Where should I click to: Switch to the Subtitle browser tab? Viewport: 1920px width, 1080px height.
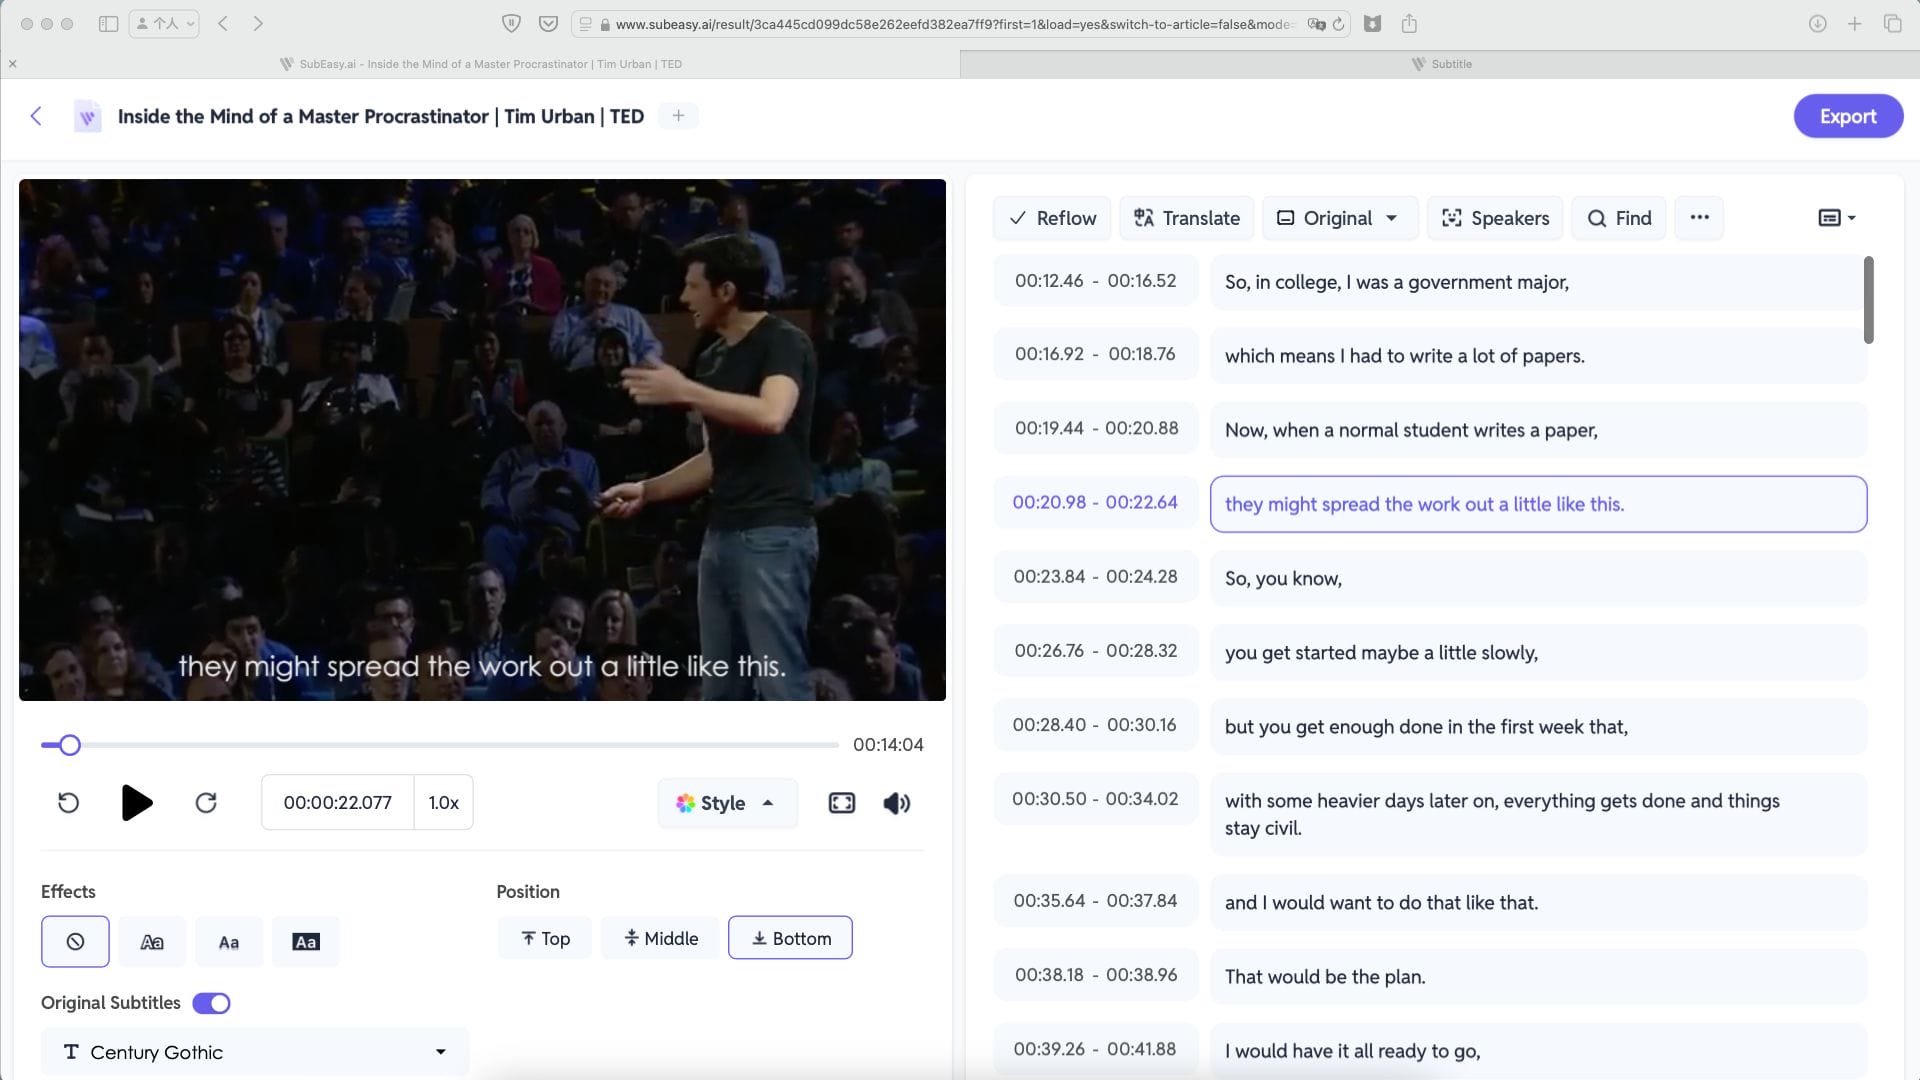point(1440,64)
